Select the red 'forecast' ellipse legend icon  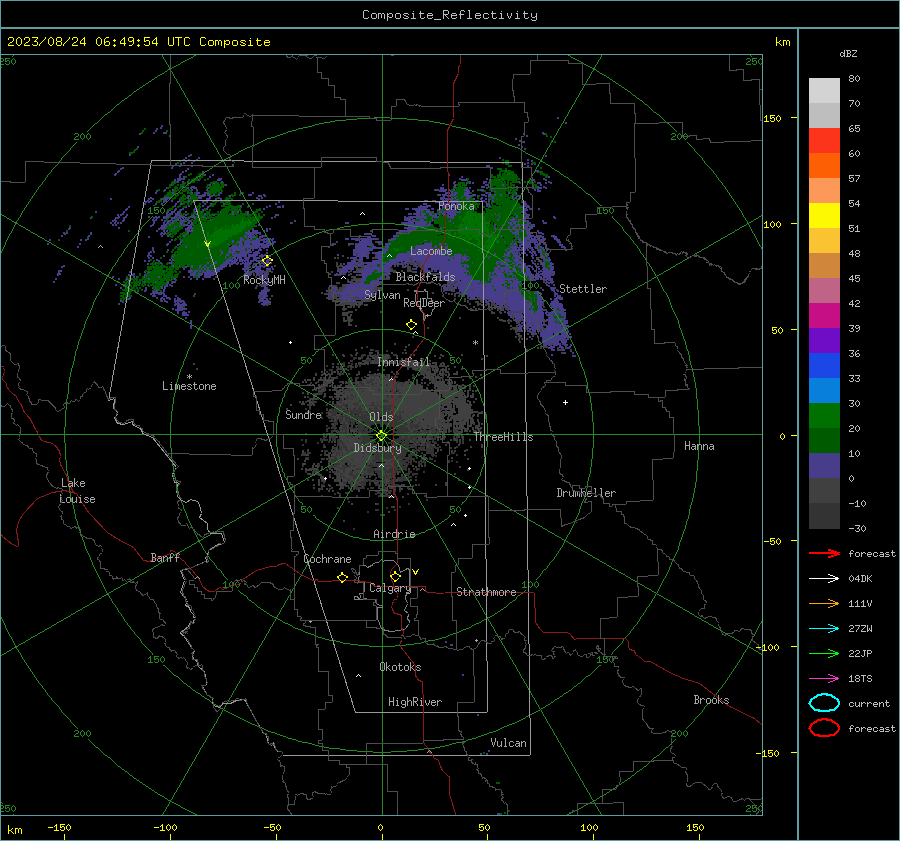[824, 728]
